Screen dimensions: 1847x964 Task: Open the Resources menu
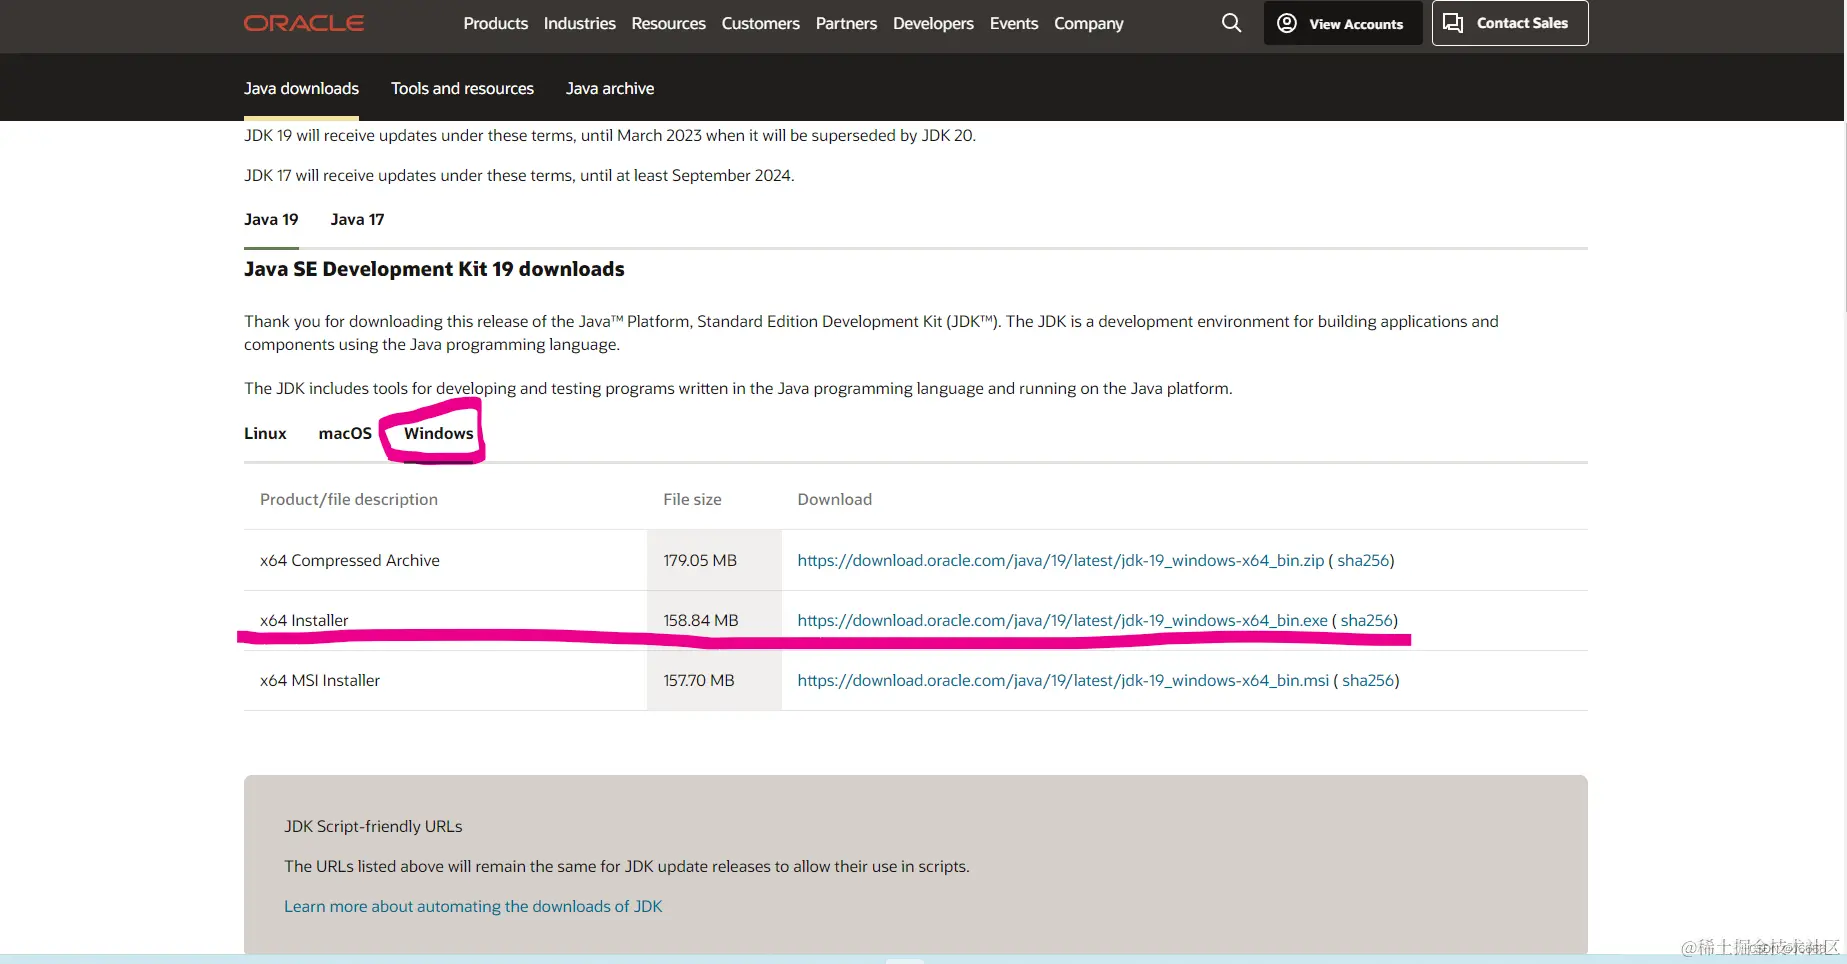pyautogui.click(x=668, y=23)
